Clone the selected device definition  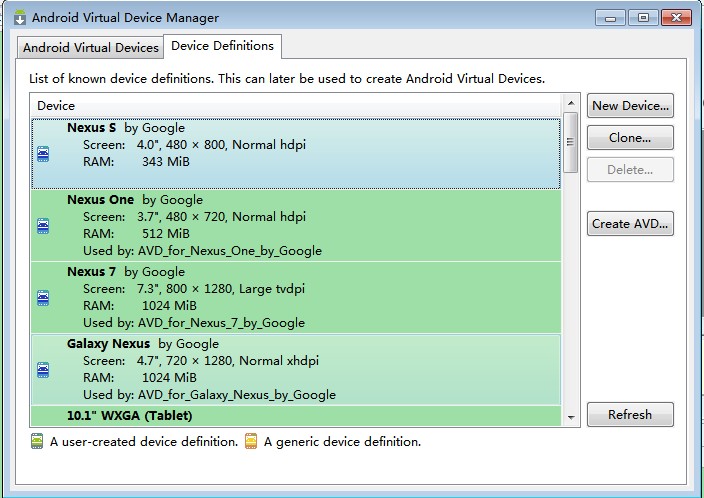[x=630, y=138]
